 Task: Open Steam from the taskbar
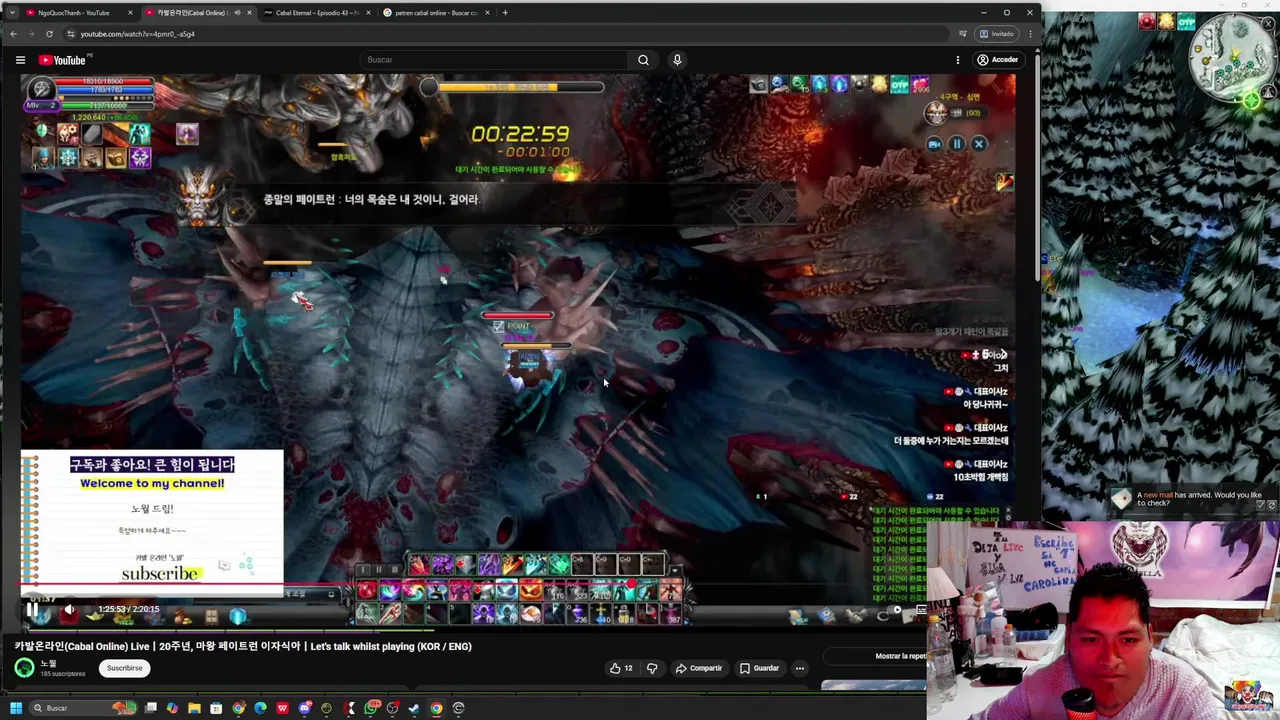(x=414, y=708)
